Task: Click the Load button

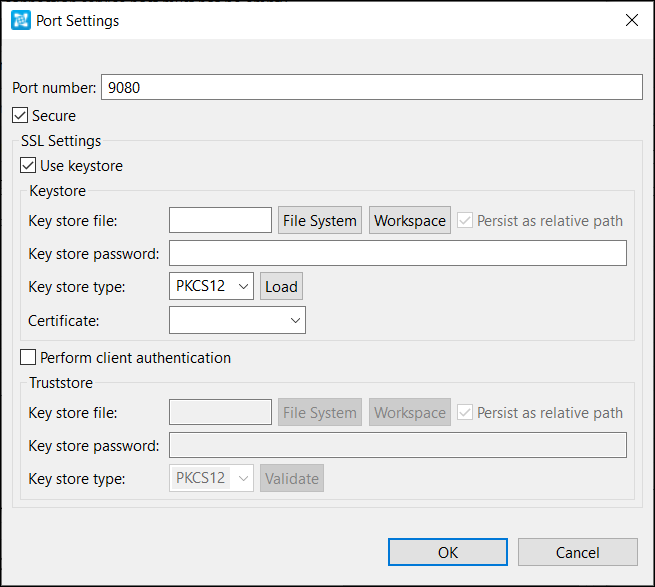Action: (x=282, y=286)
